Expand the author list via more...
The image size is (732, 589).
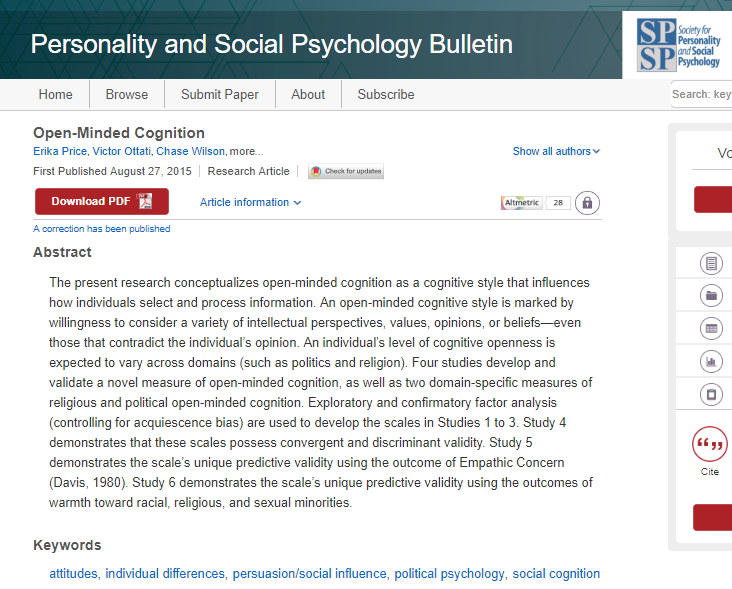click(x=246, y=151)
